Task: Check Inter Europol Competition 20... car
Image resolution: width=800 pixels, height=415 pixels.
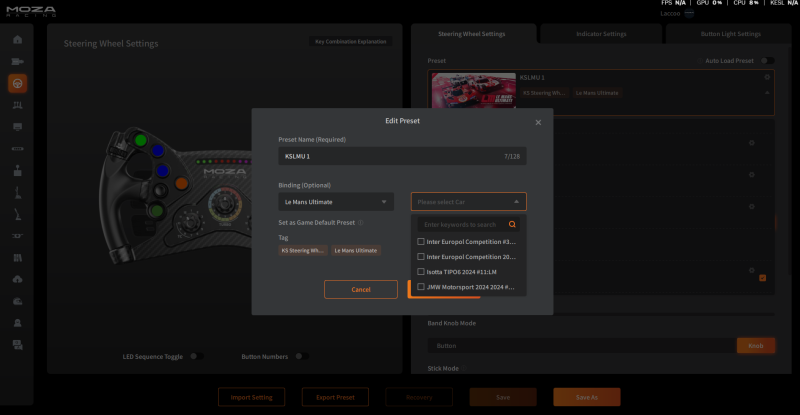Action: click(x=421, y=257)
